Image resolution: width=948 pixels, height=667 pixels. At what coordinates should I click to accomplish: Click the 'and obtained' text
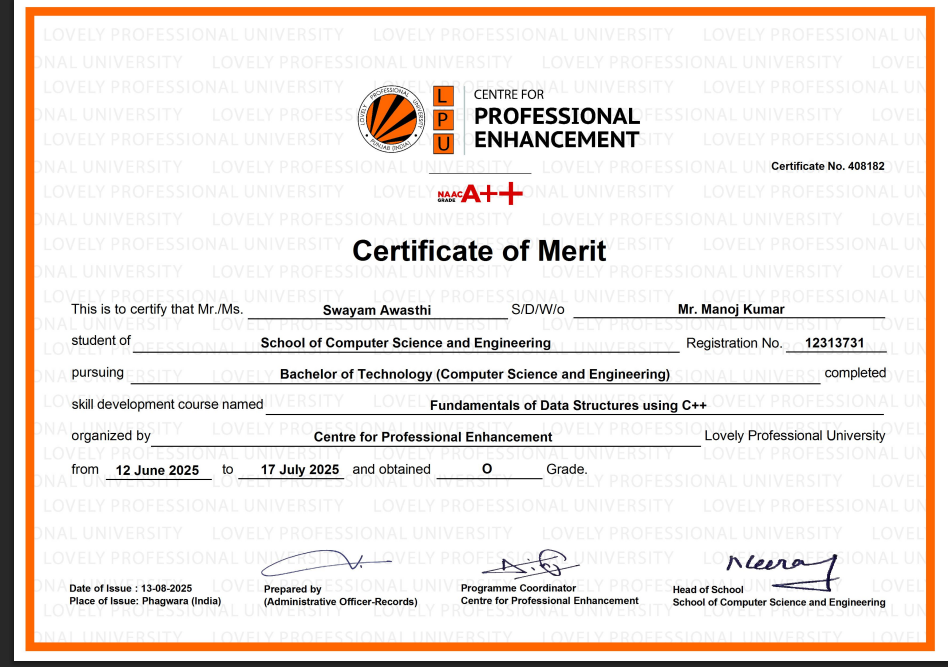pyautogui.click(x=391, y=469)
